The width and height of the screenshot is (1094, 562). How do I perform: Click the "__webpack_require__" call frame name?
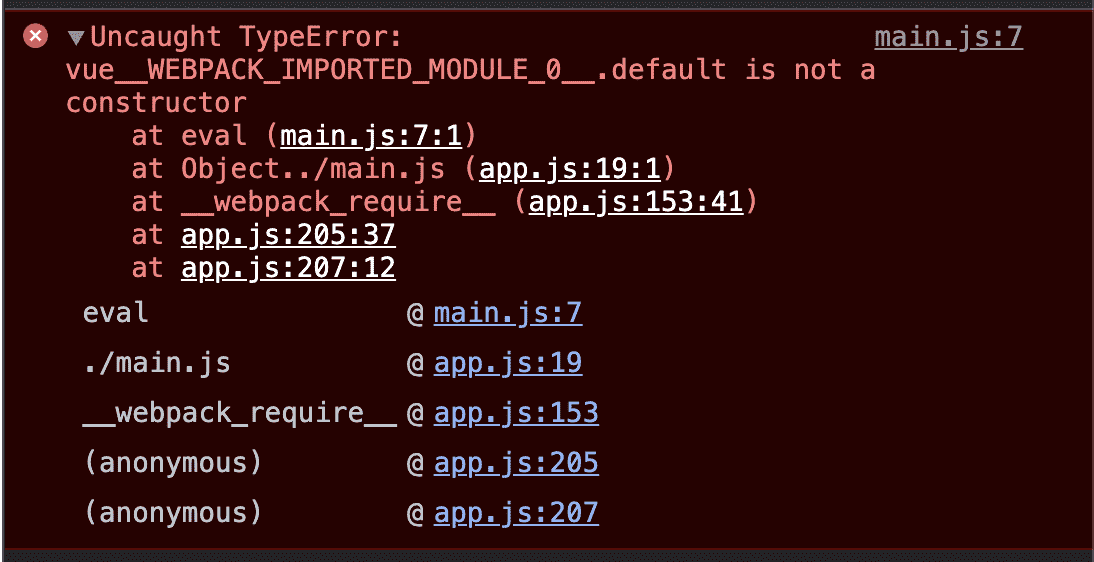click(239, 413)
